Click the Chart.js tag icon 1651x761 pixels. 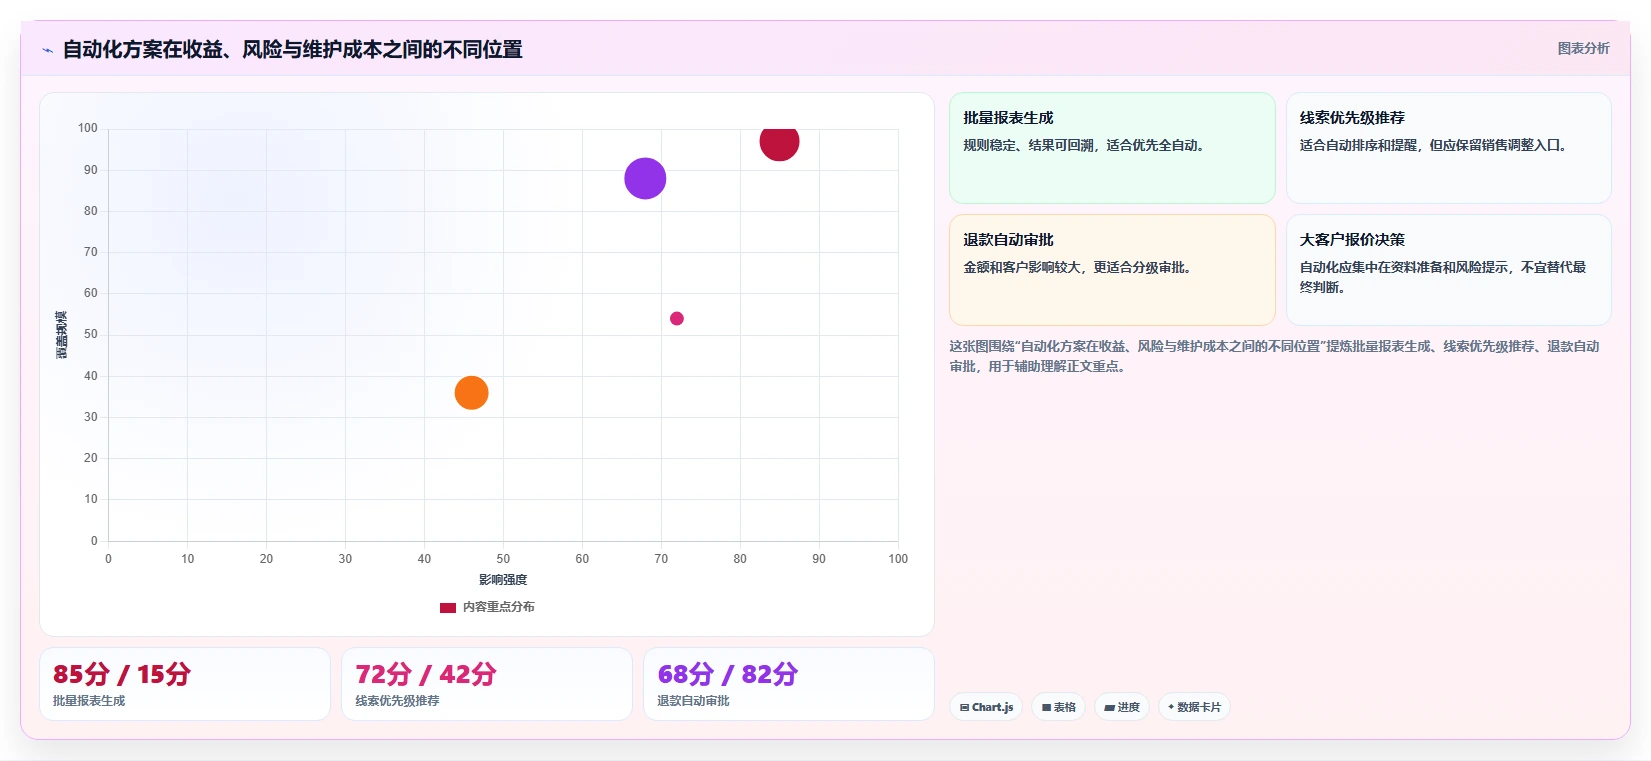point(964,707)
